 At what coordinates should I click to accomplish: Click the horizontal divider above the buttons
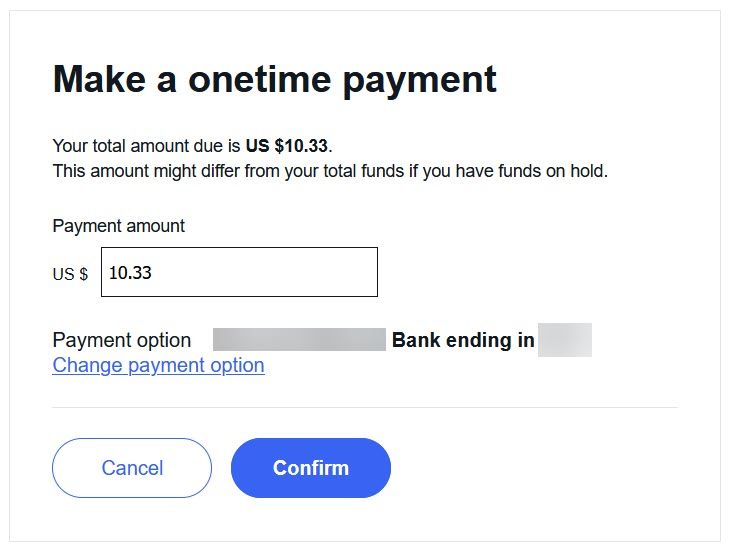click(x=365, y=407)
